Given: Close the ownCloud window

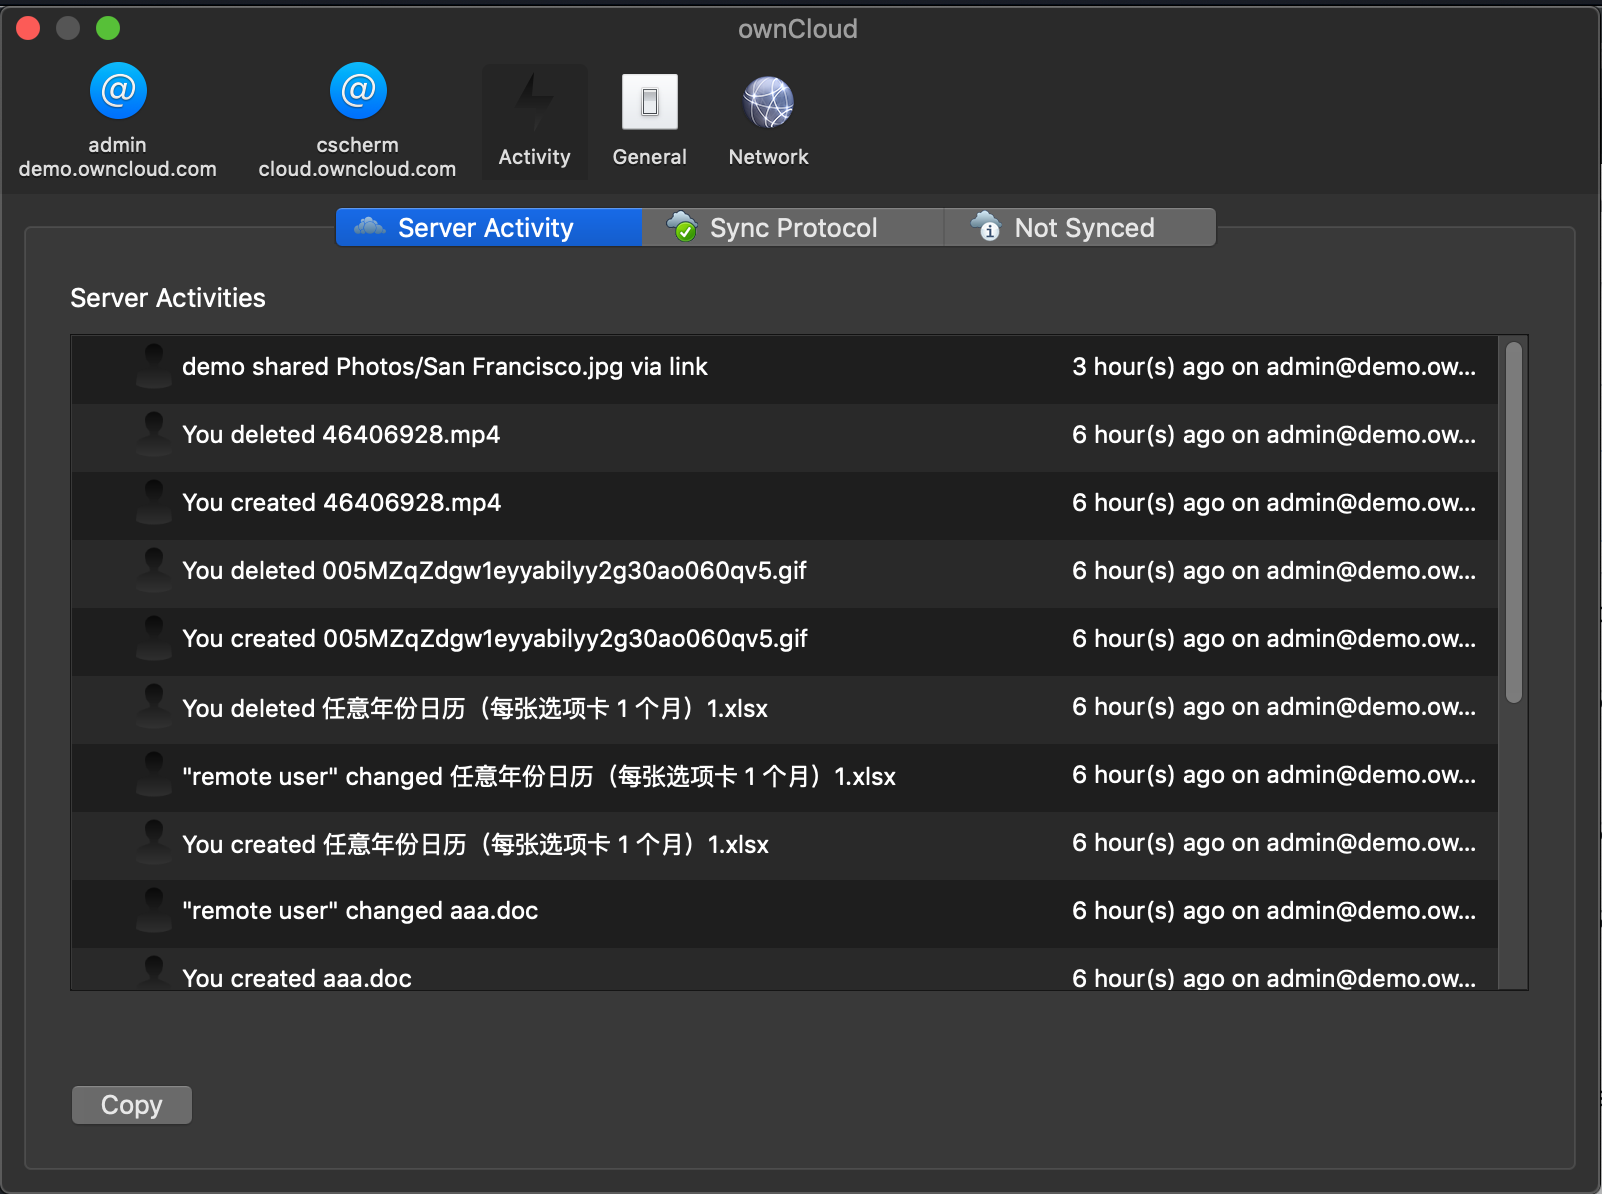Looking at the screenshot, I should click(28, 28).
